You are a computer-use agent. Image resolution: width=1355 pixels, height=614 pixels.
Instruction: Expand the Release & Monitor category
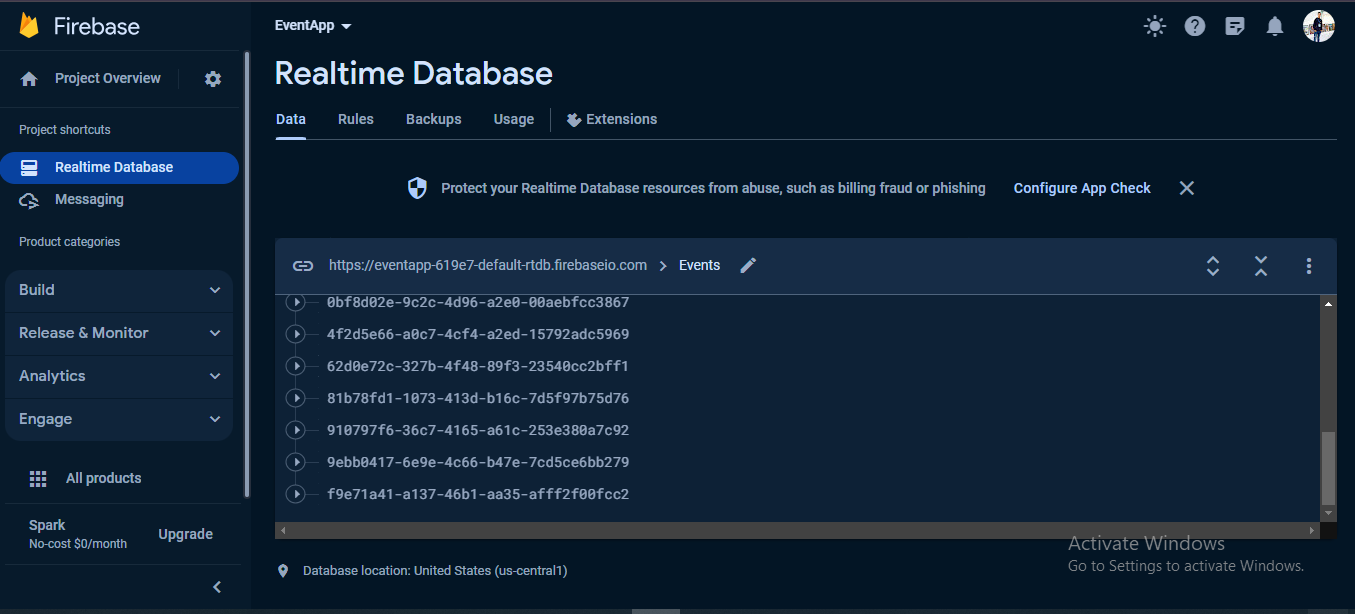tap(120, 333)
